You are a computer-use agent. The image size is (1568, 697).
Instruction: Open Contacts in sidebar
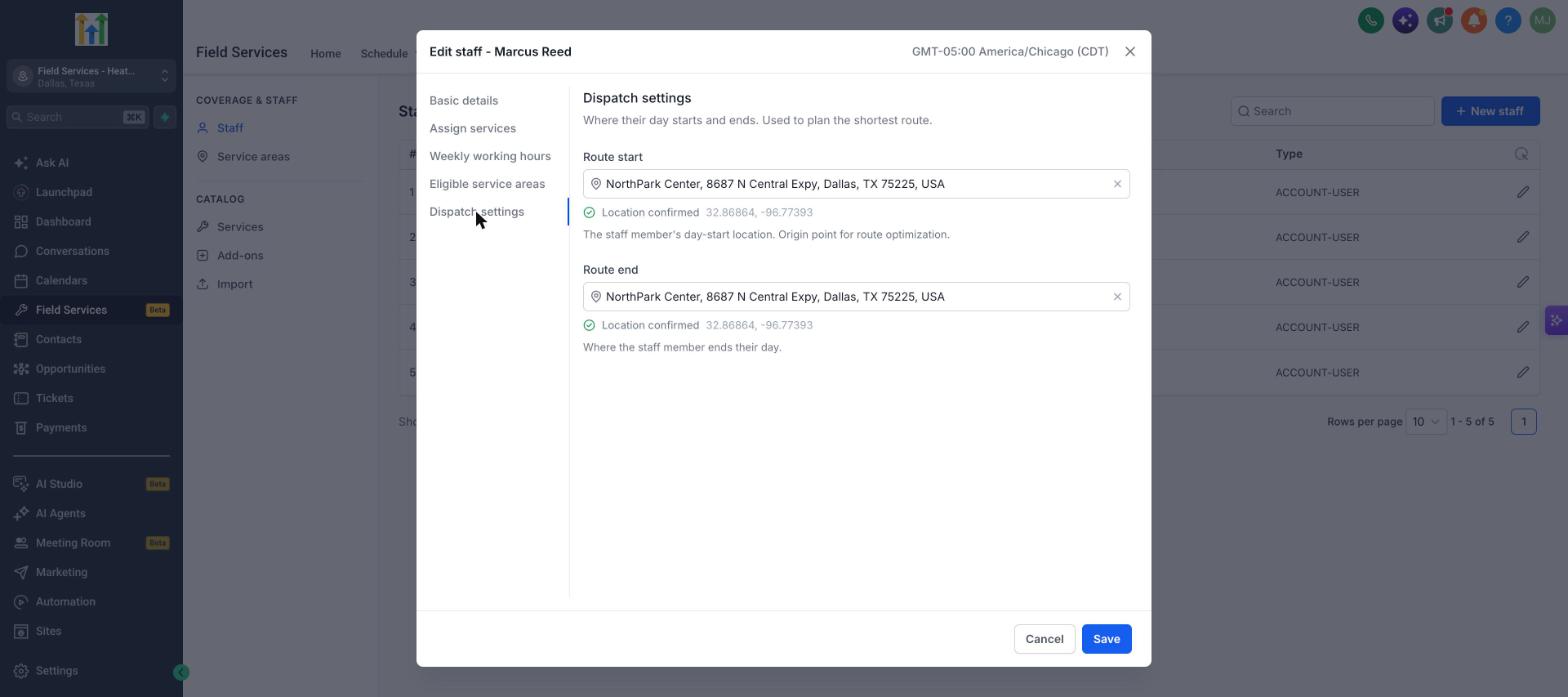point(91,340)
